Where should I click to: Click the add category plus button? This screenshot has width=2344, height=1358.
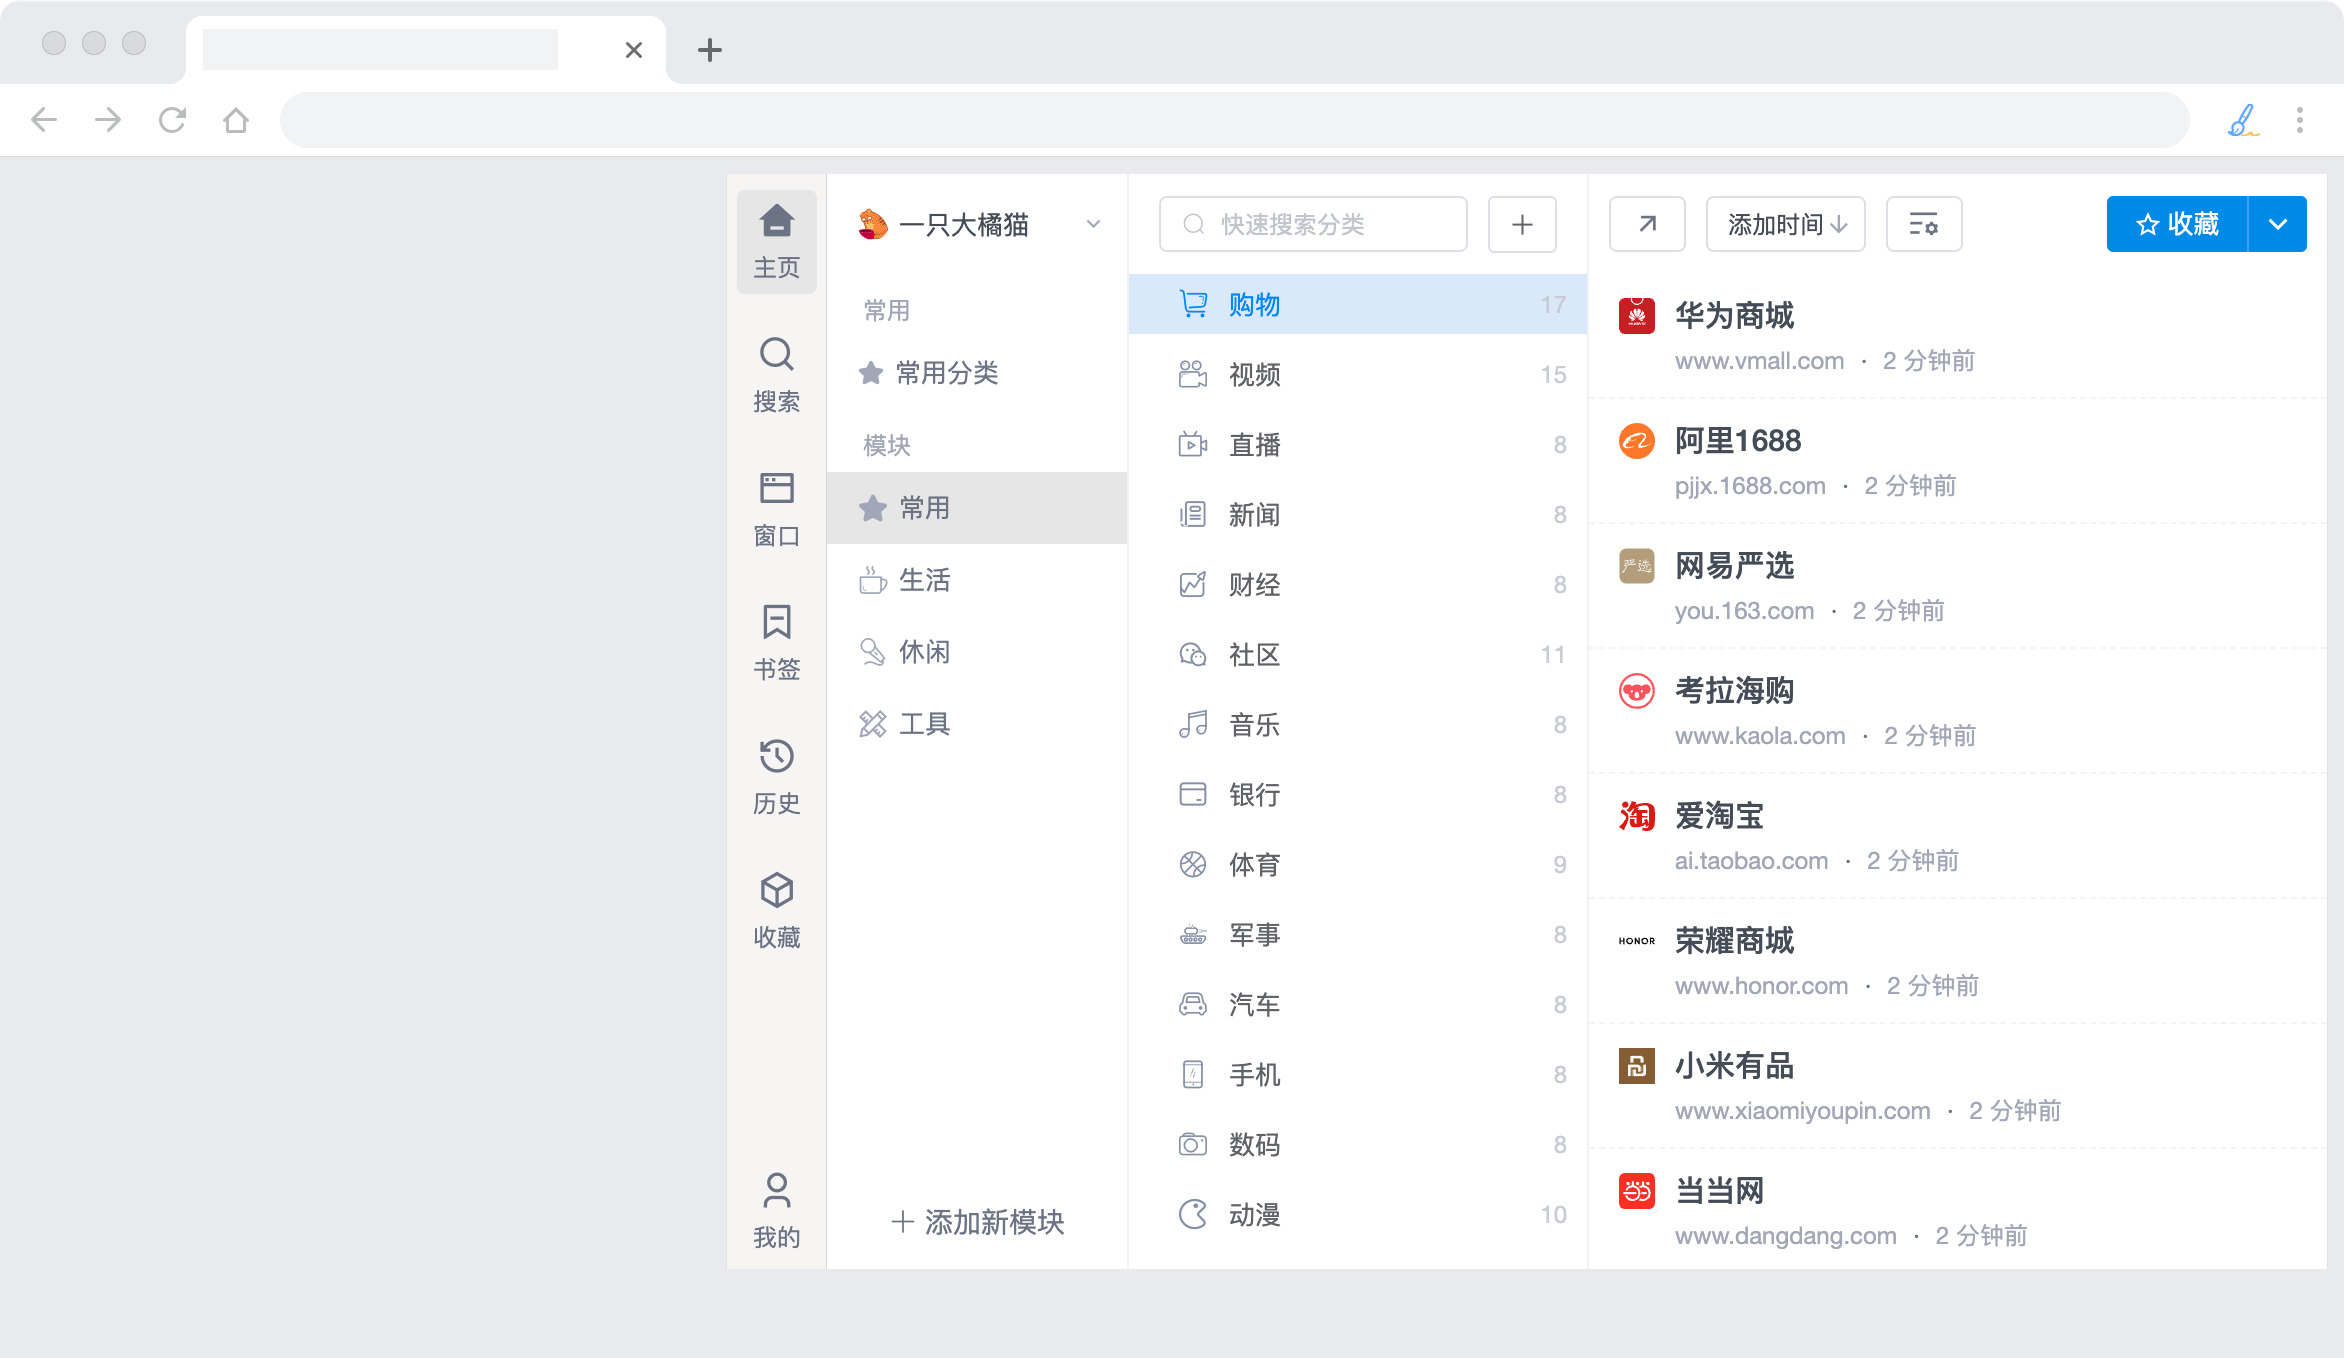coord(1522,224)
